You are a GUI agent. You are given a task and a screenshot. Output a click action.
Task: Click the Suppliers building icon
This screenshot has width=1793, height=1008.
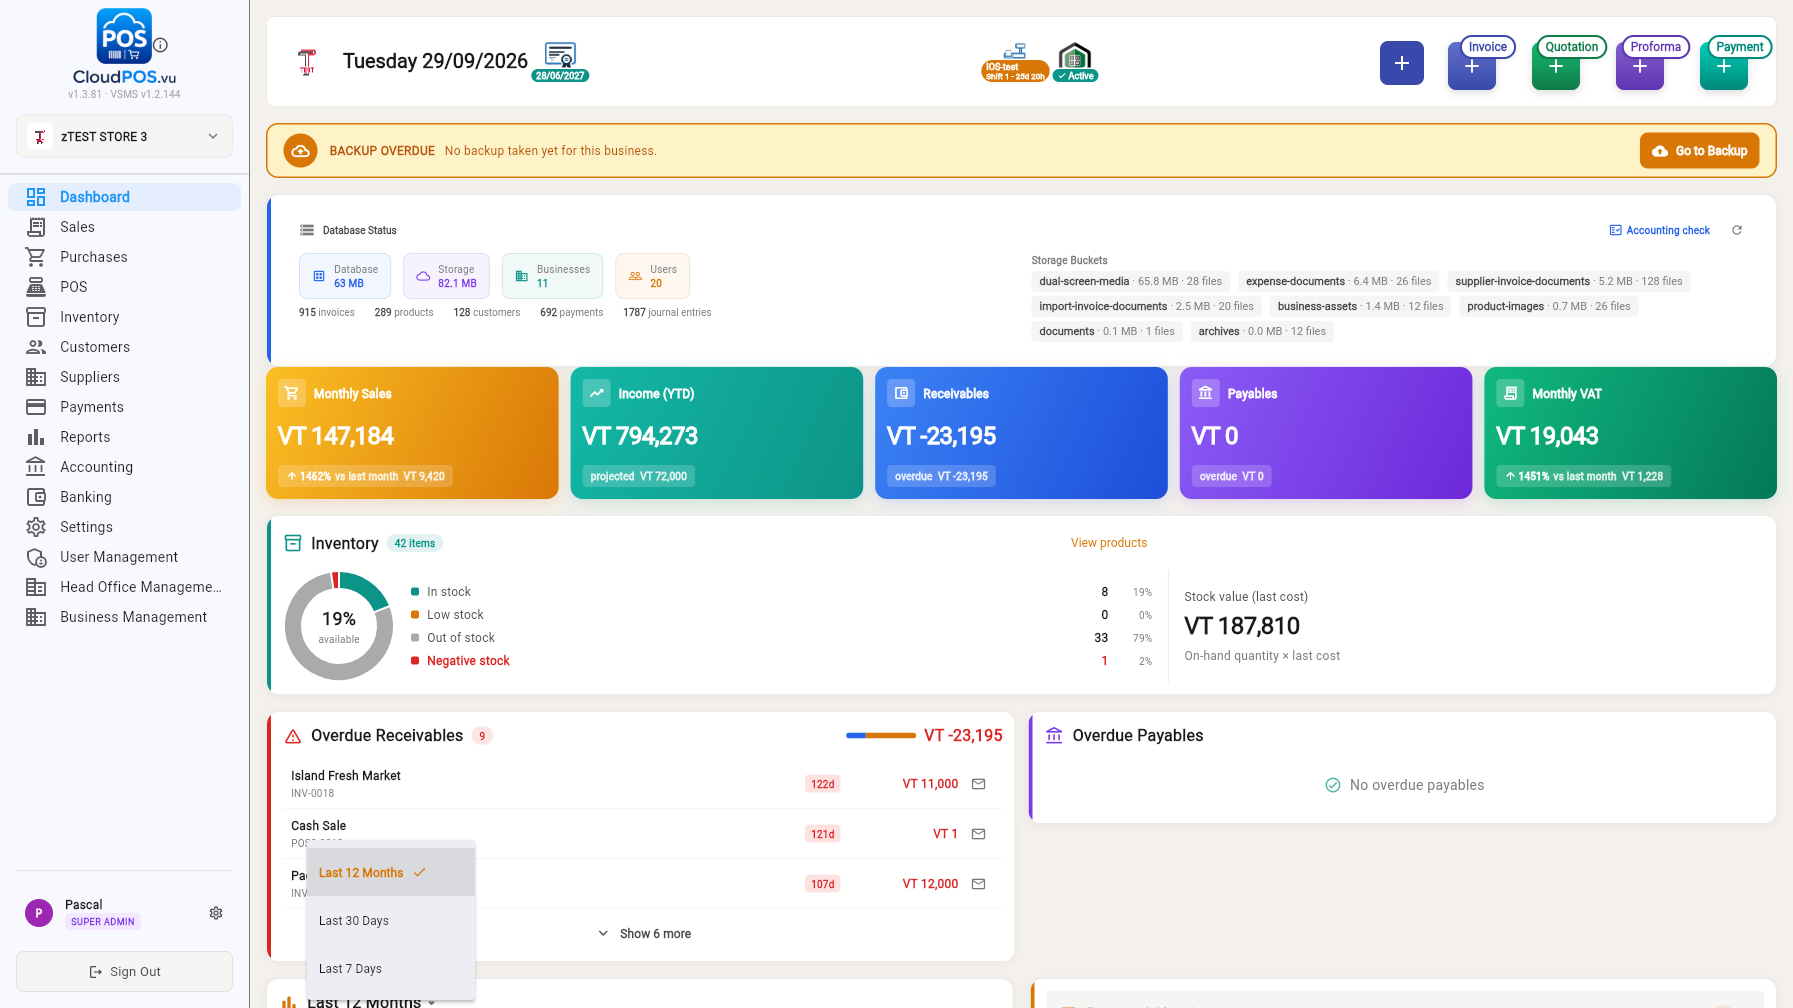coord(36,377)
